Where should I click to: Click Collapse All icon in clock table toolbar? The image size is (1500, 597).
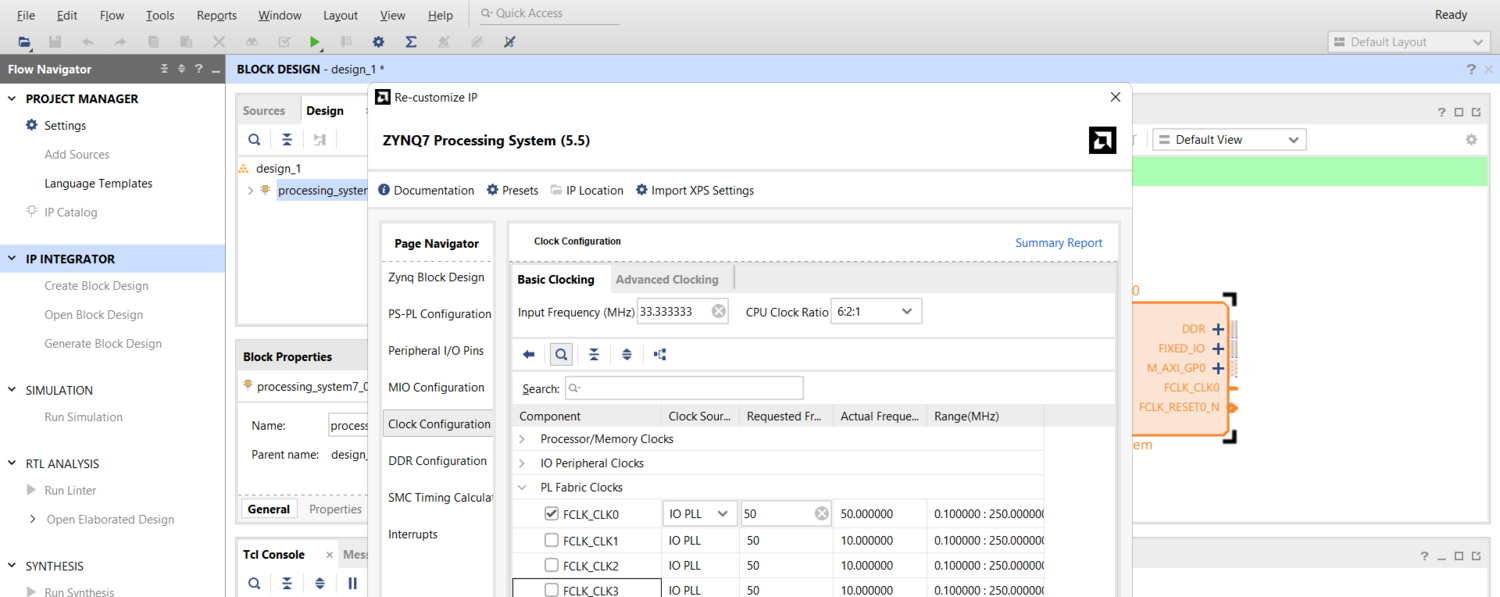pos(594,354)
